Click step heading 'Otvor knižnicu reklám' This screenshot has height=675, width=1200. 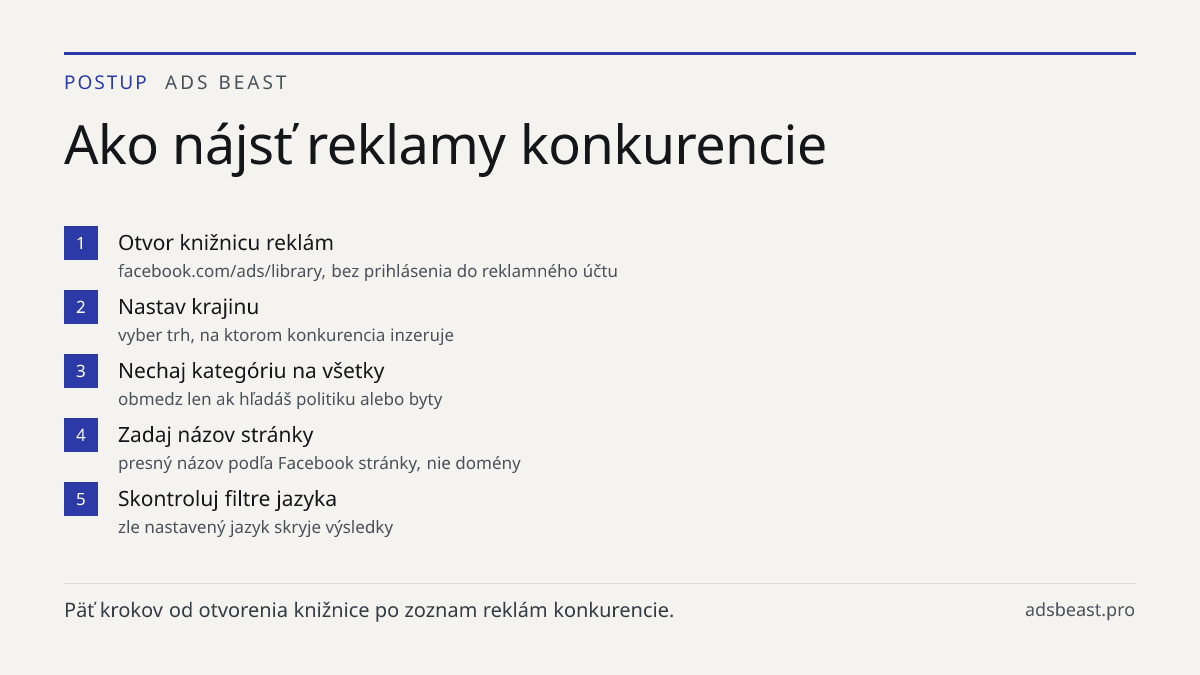225,243
